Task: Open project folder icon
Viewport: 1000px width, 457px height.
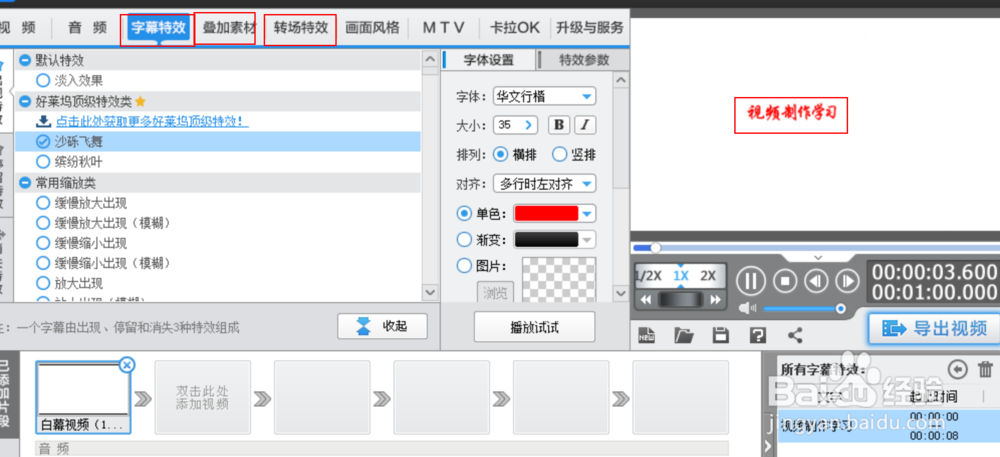Action: tap(684, 334)
